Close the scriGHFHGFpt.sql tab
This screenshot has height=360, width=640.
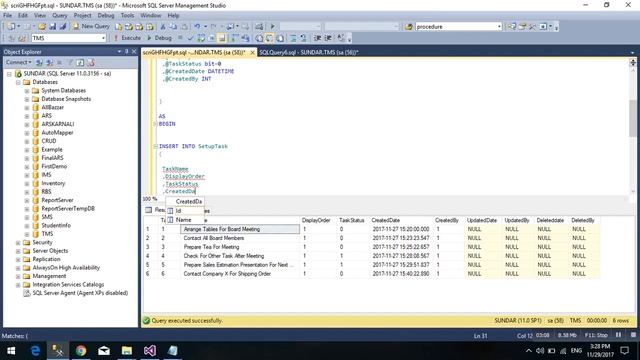[252, 52]
